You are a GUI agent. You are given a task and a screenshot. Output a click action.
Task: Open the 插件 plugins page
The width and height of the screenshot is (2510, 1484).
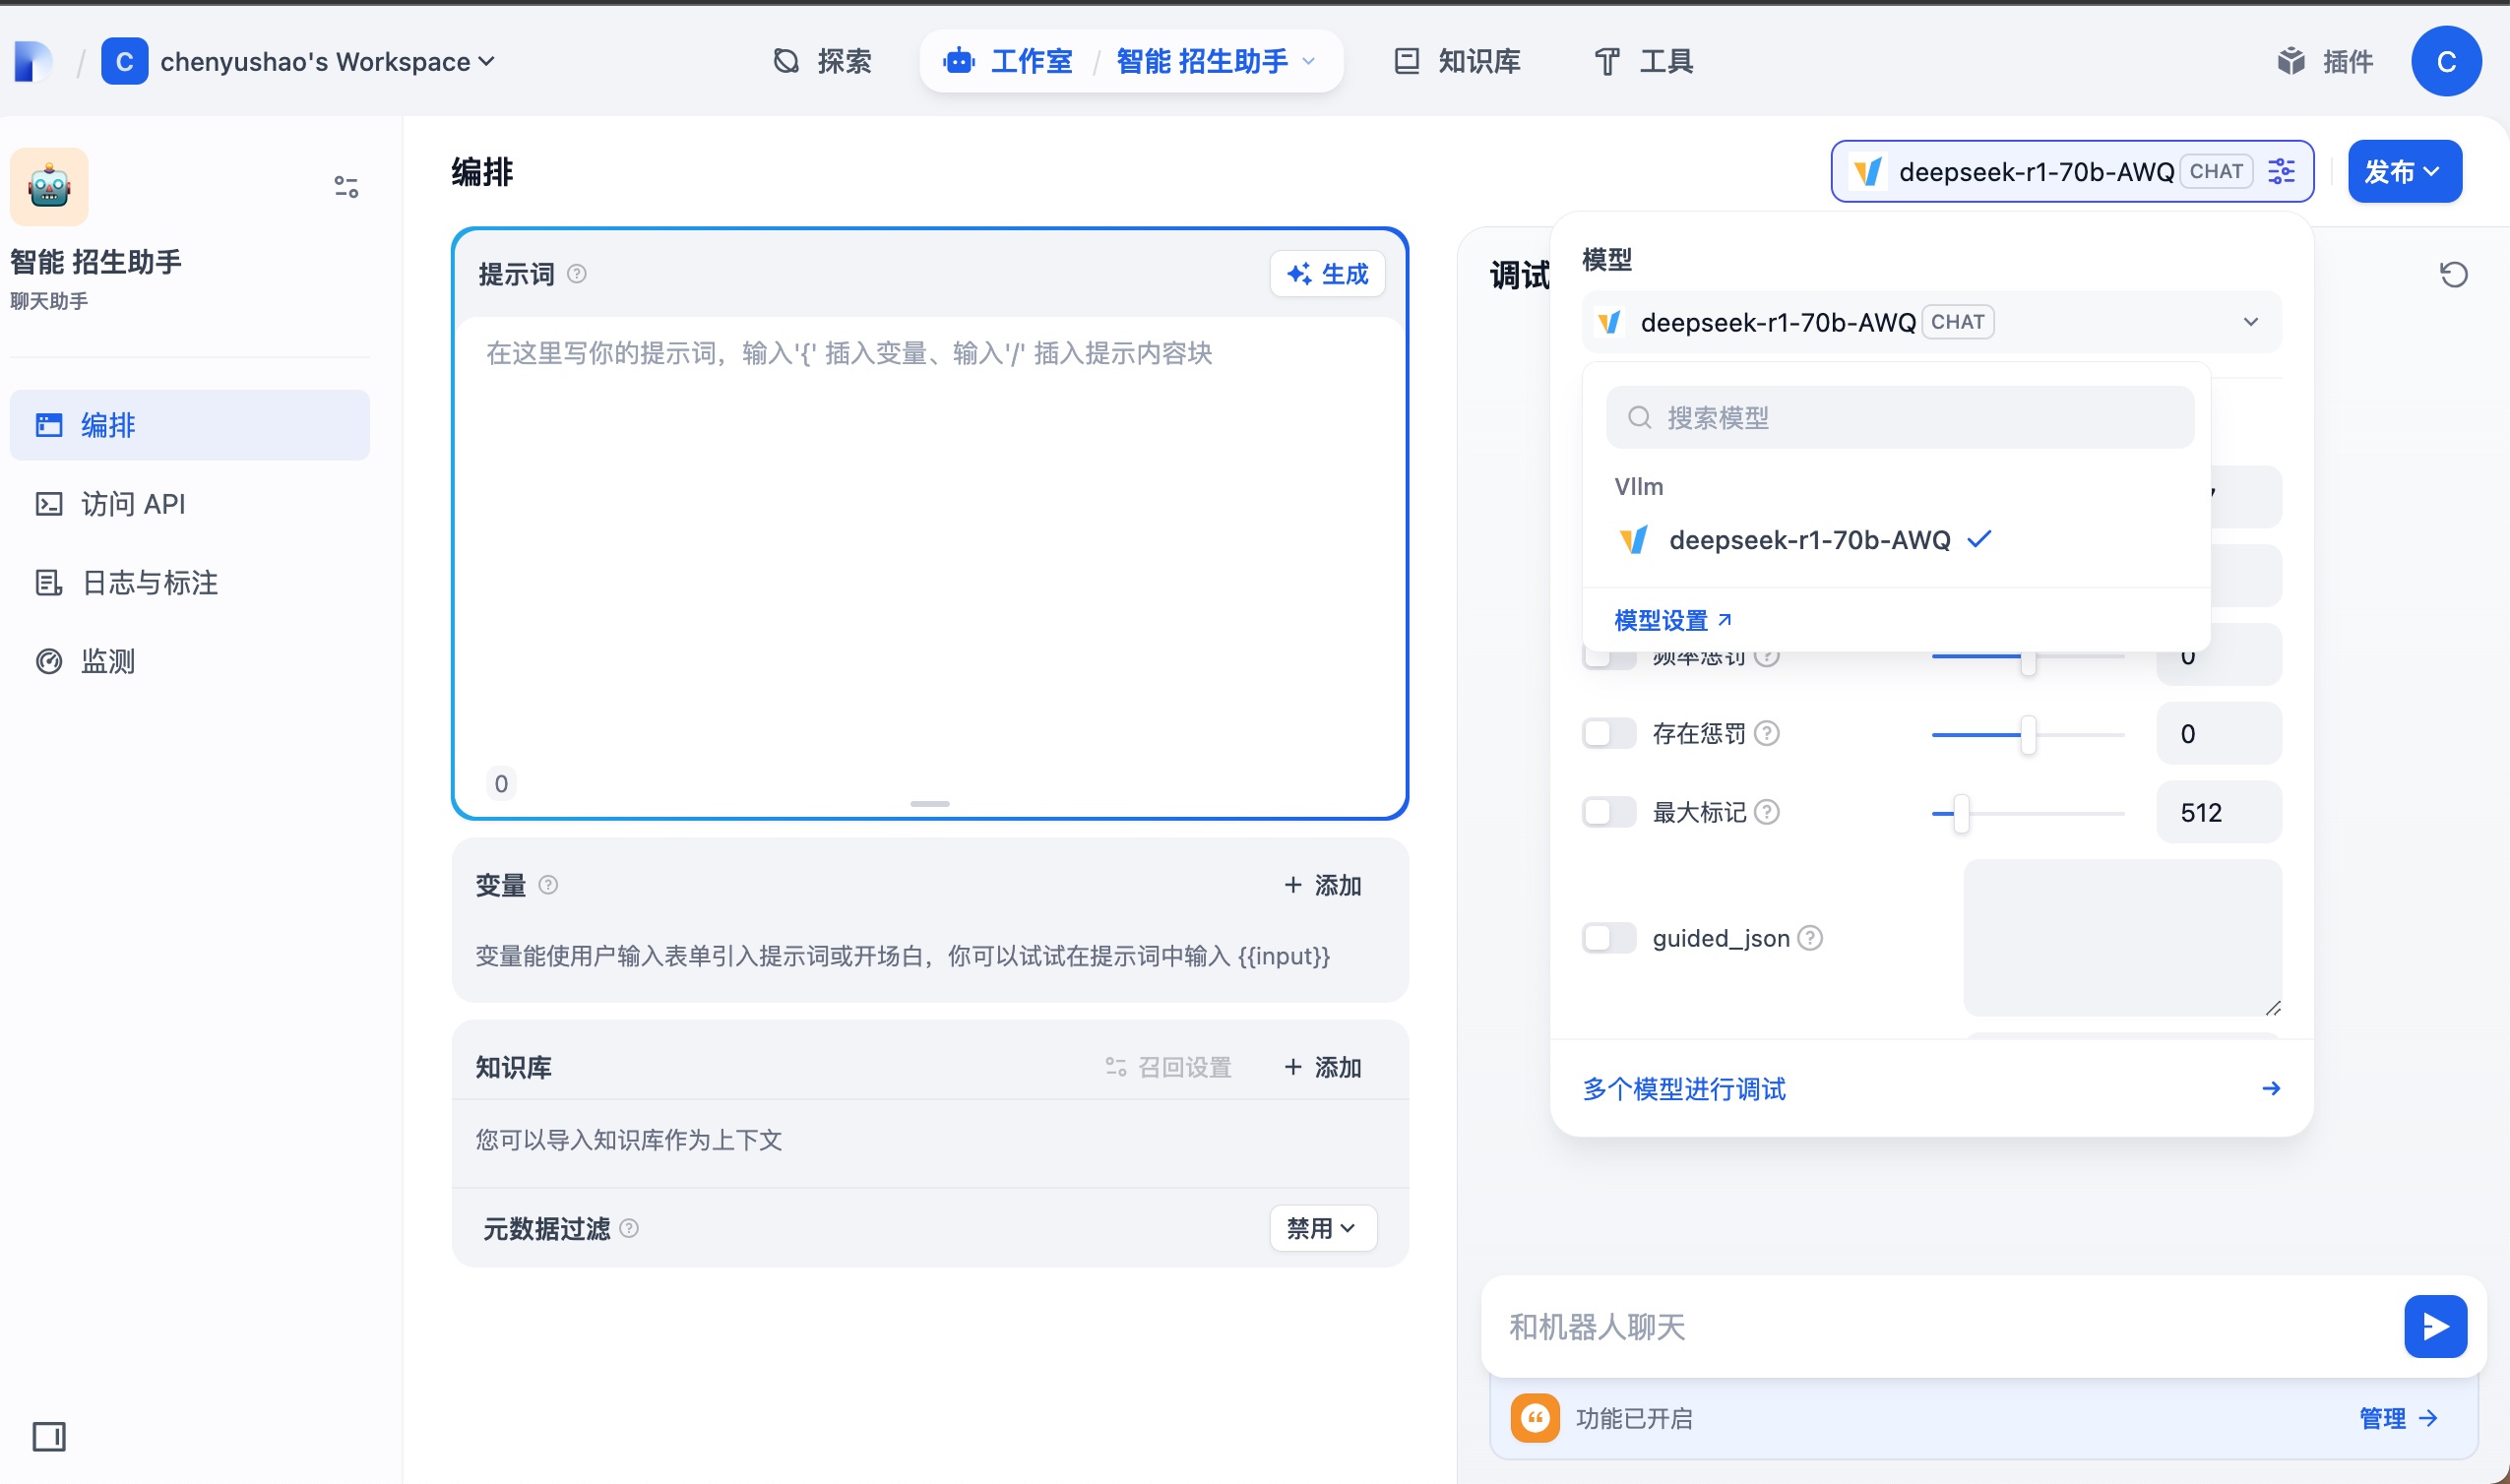(2324, 61)
